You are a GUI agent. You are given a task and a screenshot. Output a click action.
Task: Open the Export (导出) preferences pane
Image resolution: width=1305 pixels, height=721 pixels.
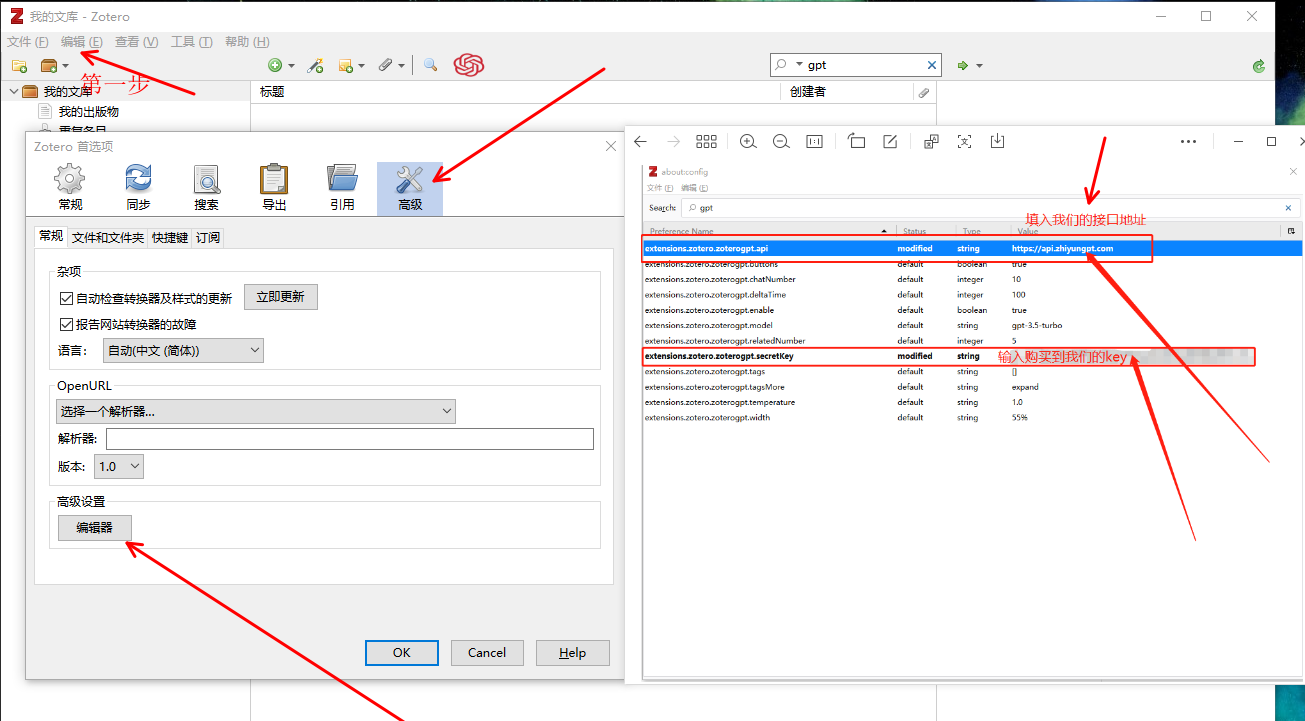[274, 187]
